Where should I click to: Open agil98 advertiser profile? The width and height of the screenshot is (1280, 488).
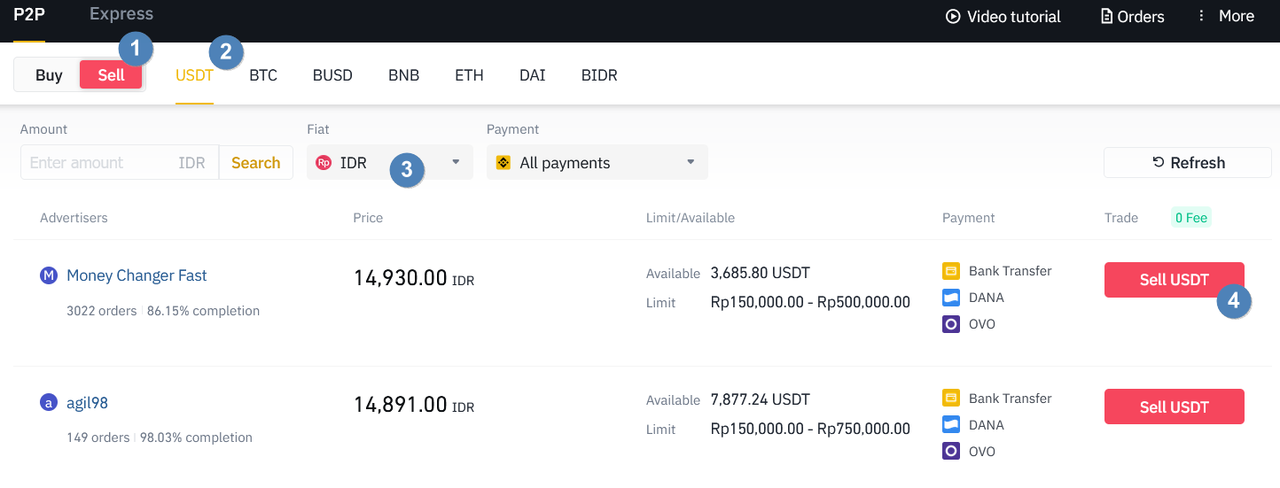[x=87, y=403]
